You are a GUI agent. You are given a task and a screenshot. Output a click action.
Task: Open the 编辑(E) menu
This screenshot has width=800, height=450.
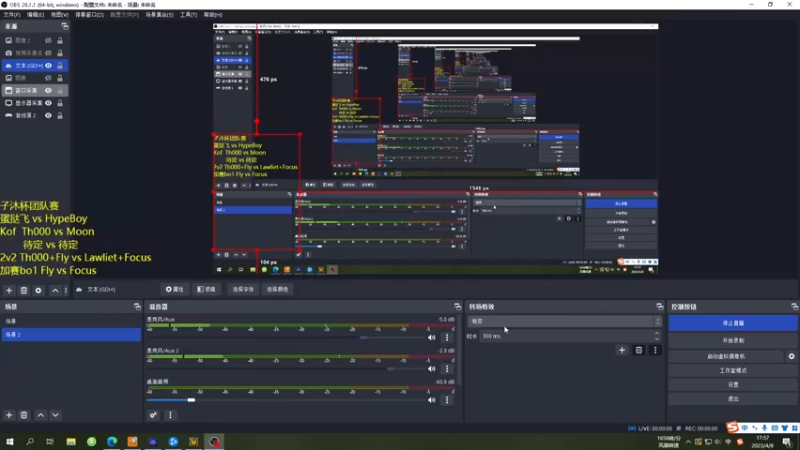point(35,15)
